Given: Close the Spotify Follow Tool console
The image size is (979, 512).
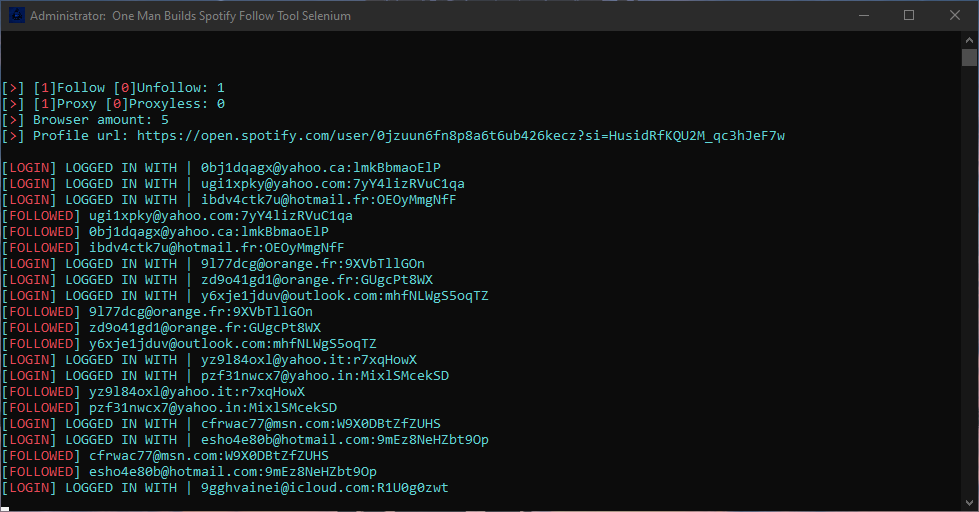Looking at the screenshot, I should click(955, 16).
